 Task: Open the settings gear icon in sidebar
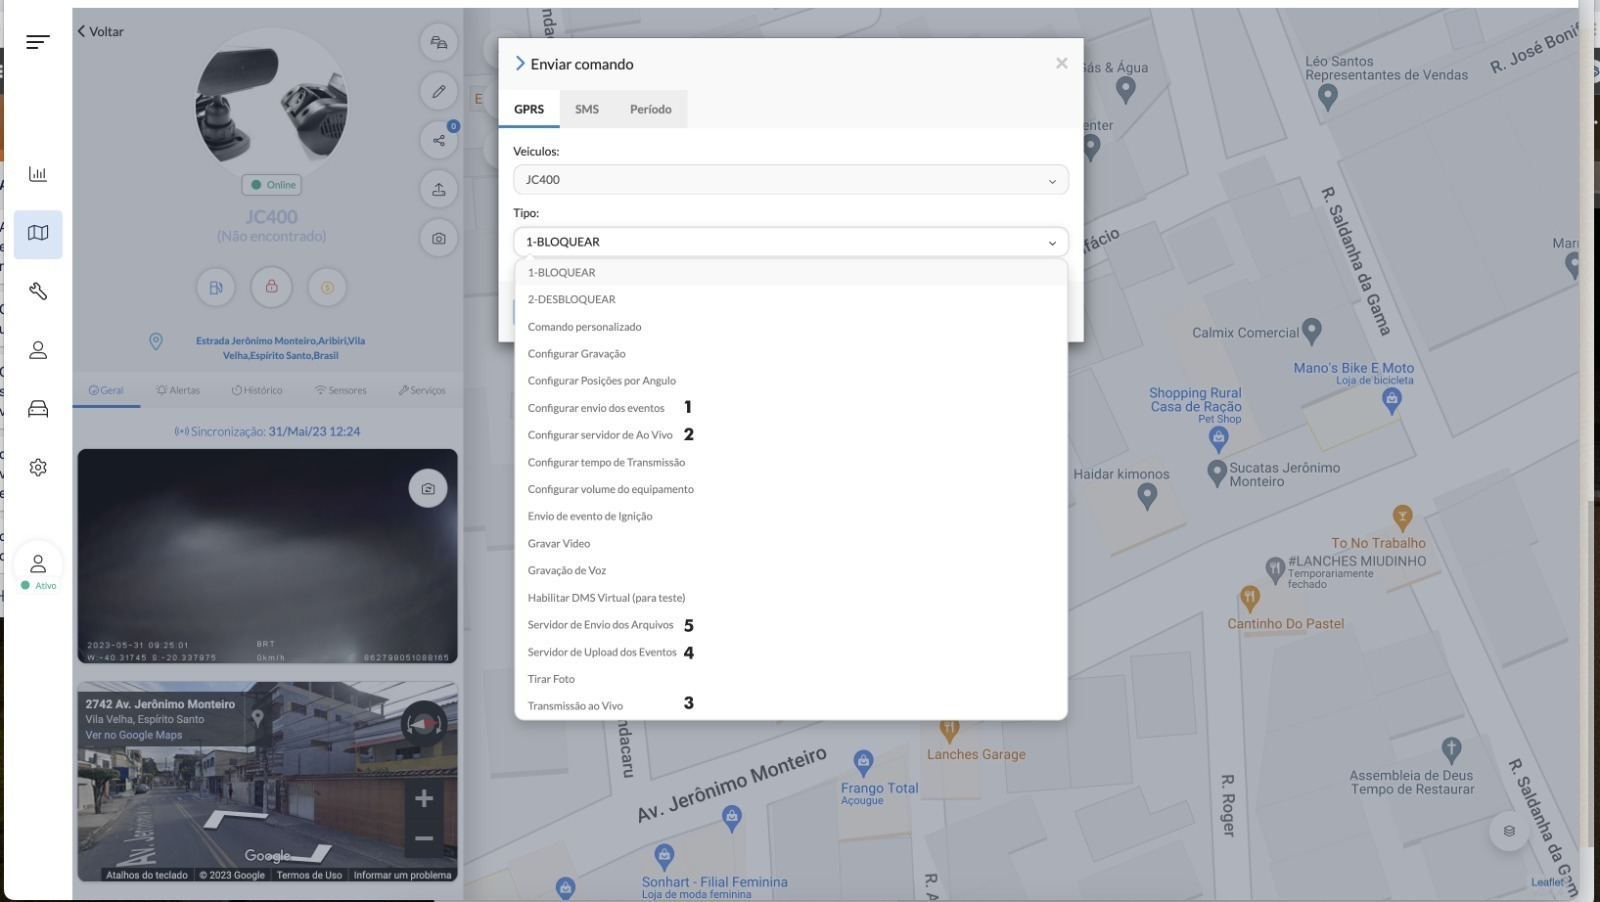(38, 467)
